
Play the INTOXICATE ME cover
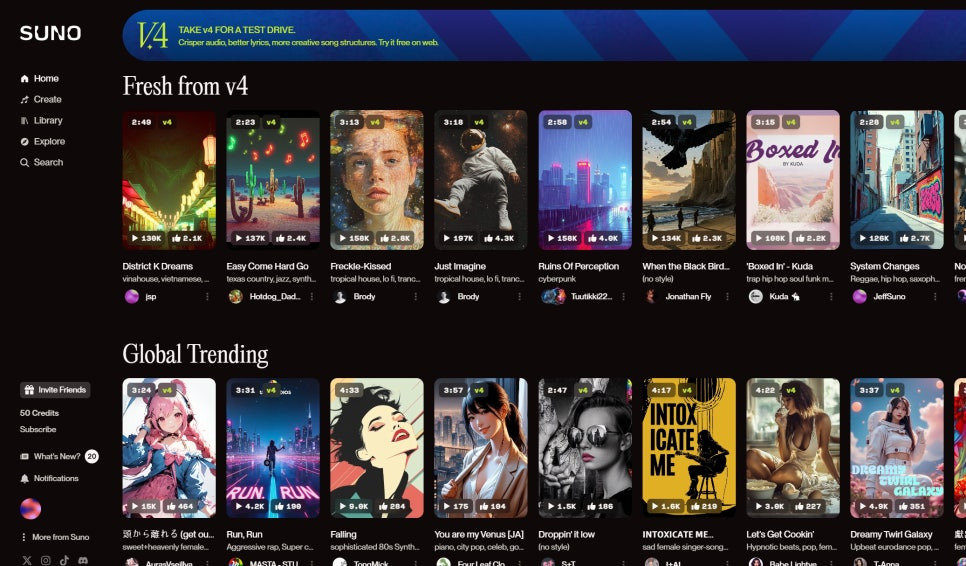tap(689, 448)
